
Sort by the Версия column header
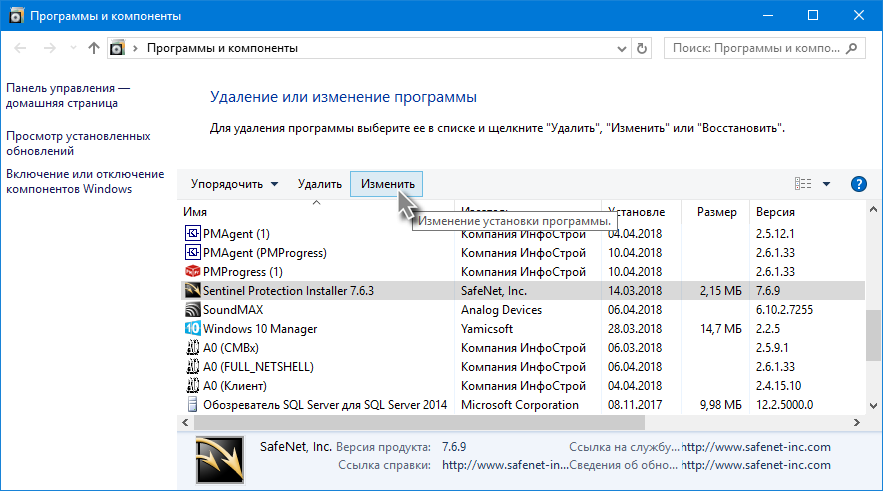tap(775, 212)
